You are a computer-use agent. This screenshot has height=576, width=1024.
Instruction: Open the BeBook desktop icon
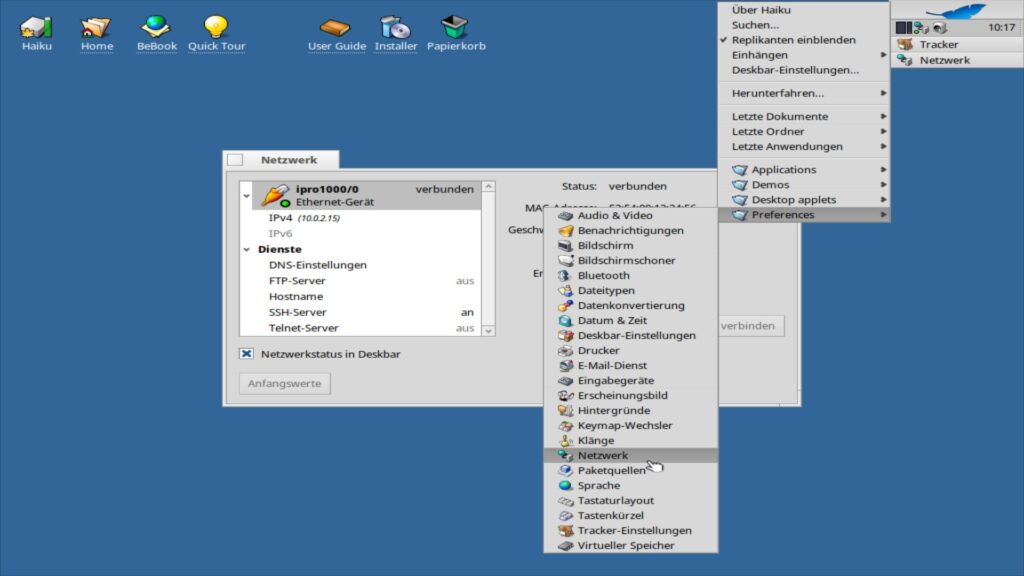pos(157,33)
